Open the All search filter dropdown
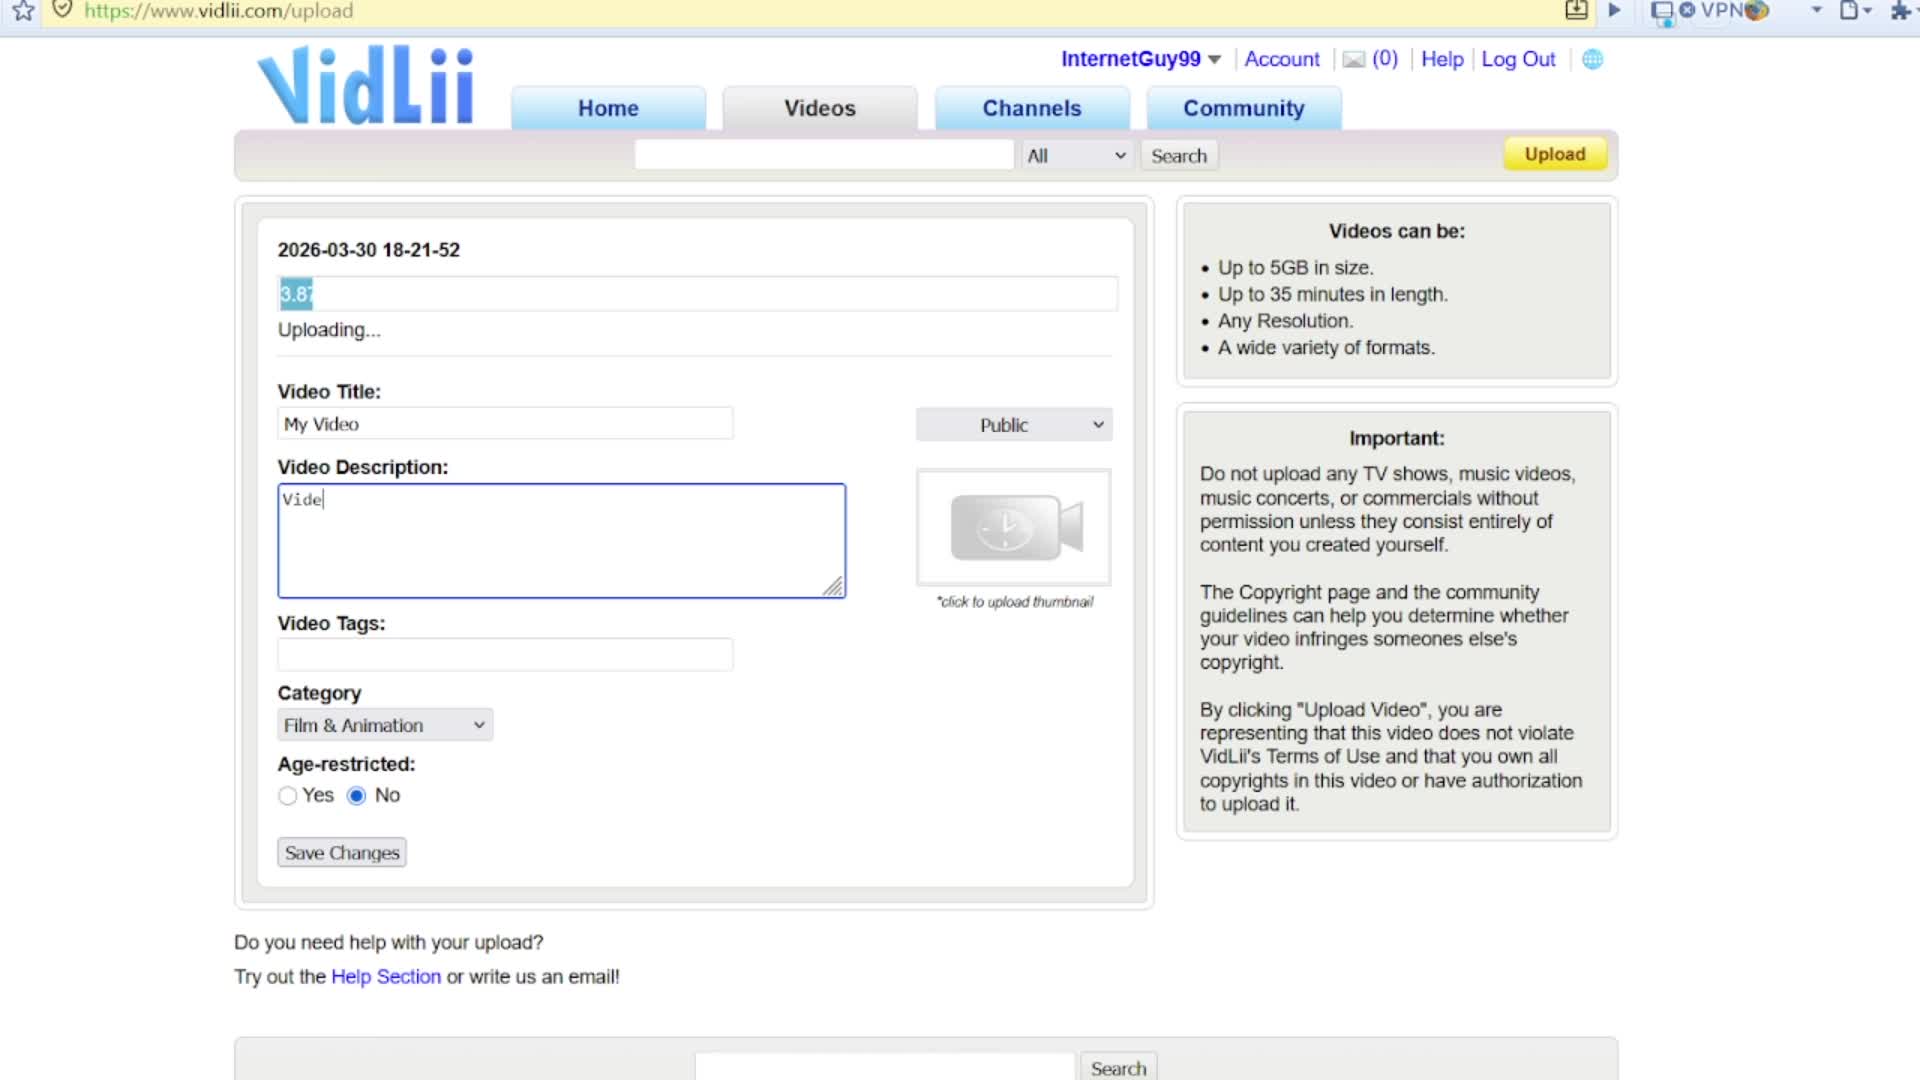1920x1080 pixels. click(x=1077, y=156)
